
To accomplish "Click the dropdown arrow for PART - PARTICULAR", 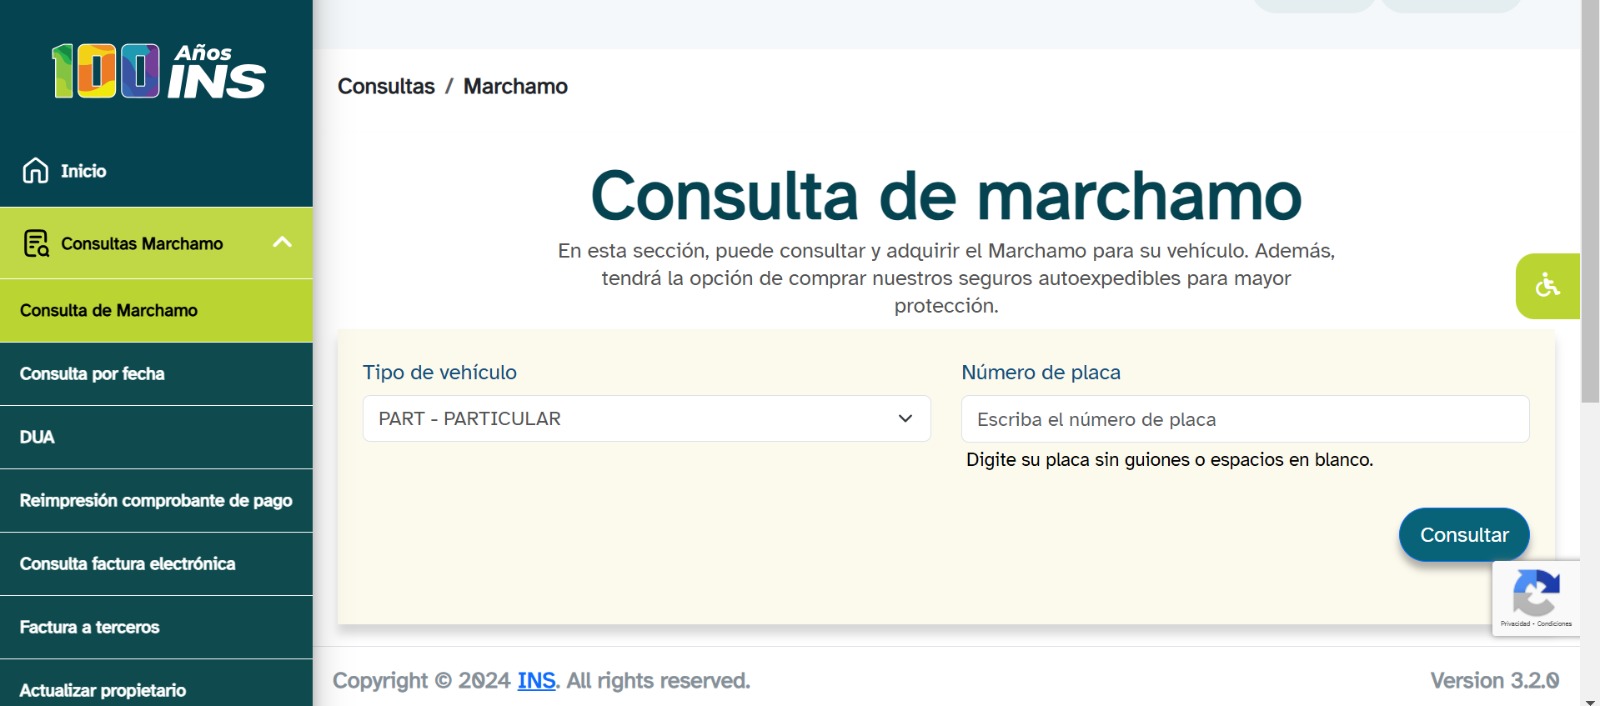I will (905, 419).
